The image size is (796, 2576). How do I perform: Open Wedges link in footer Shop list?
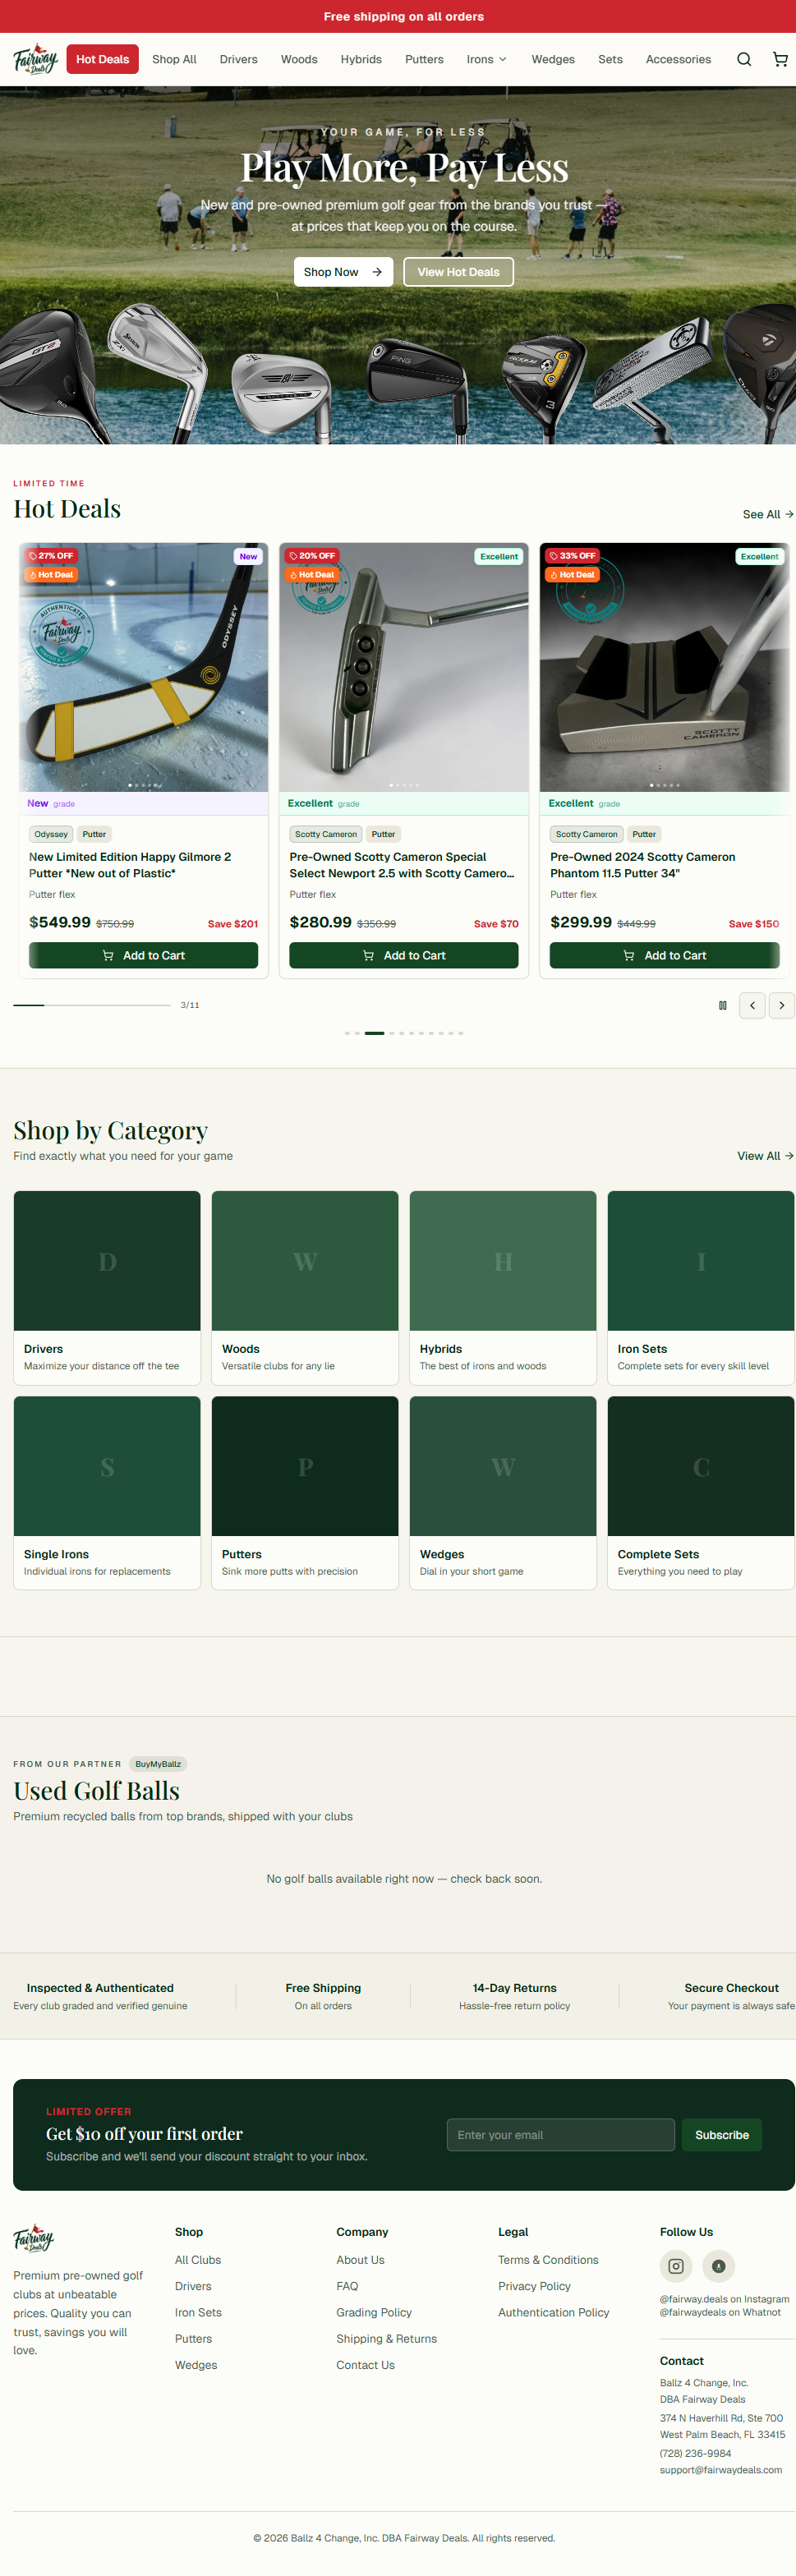(196, 2365)
